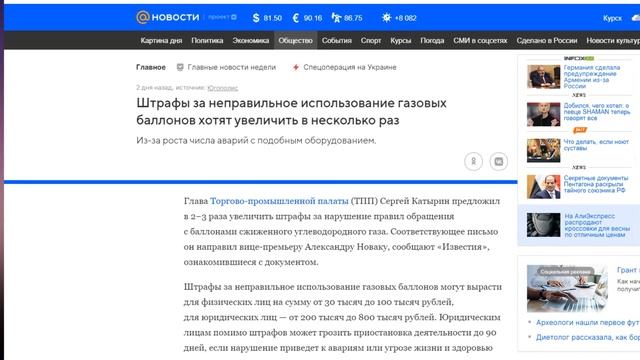Click the проект label beside Новости logo
Image resolution: width=640 pixels, height=360 pixels.
(x=222, y=18)
